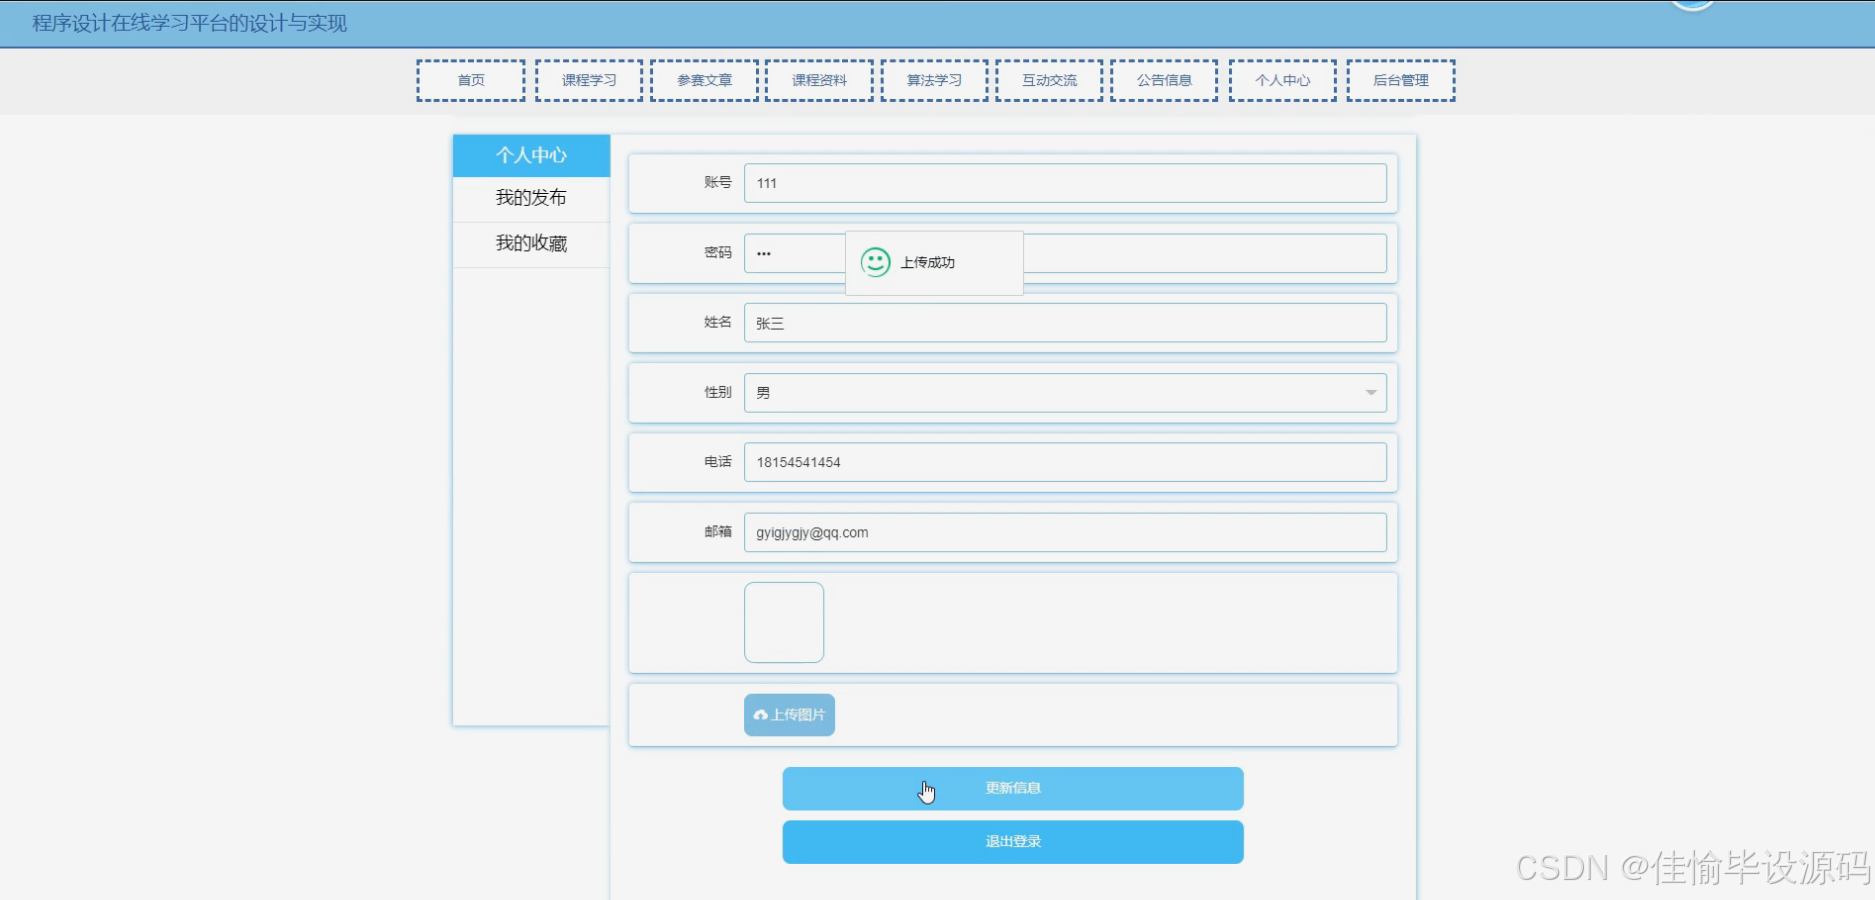This screenshot has width=1875, height=900.
Task: Focus the 账号 field containing 111
Action: (1065, 183)
